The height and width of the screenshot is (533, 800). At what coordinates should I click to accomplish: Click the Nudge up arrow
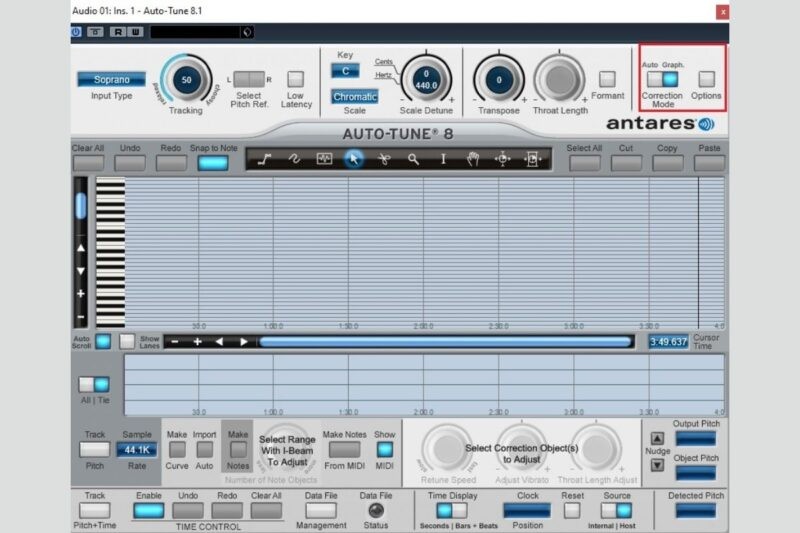[657, 438]
